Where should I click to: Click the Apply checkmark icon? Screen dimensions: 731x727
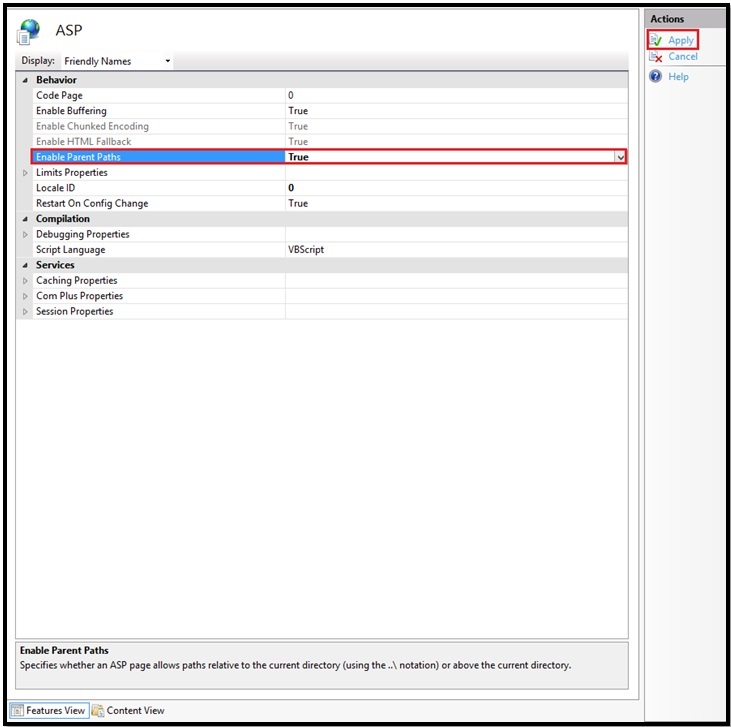tap(656, 40)
